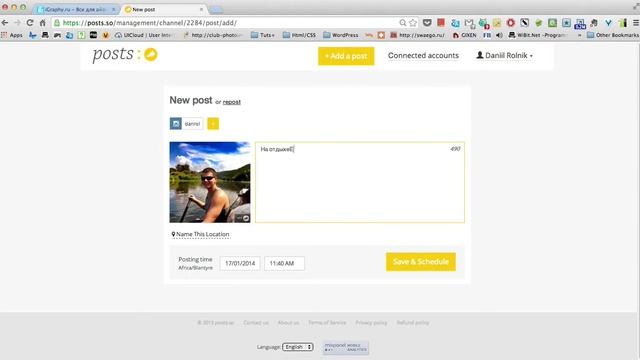
Task: Click the Terms of Service footer link
Action: pyautogui.click(x=327, y=323)
